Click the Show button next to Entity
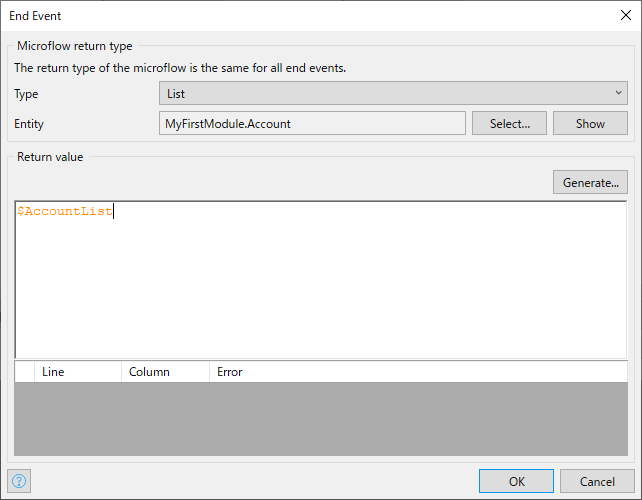This screenshot has width=642, height=500. (x=590, y=123)
